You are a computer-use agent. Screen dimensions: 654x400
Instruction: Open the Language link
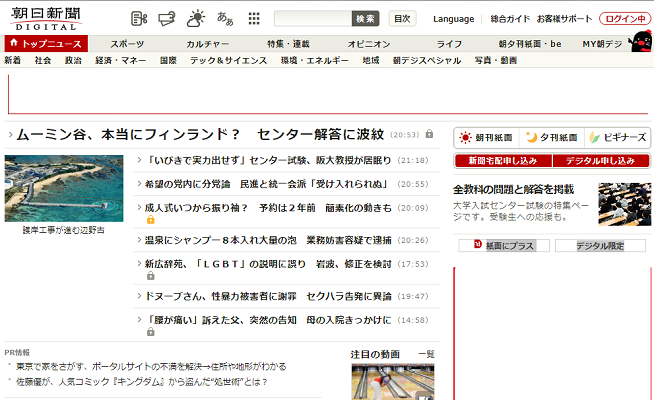coord(453,19)
